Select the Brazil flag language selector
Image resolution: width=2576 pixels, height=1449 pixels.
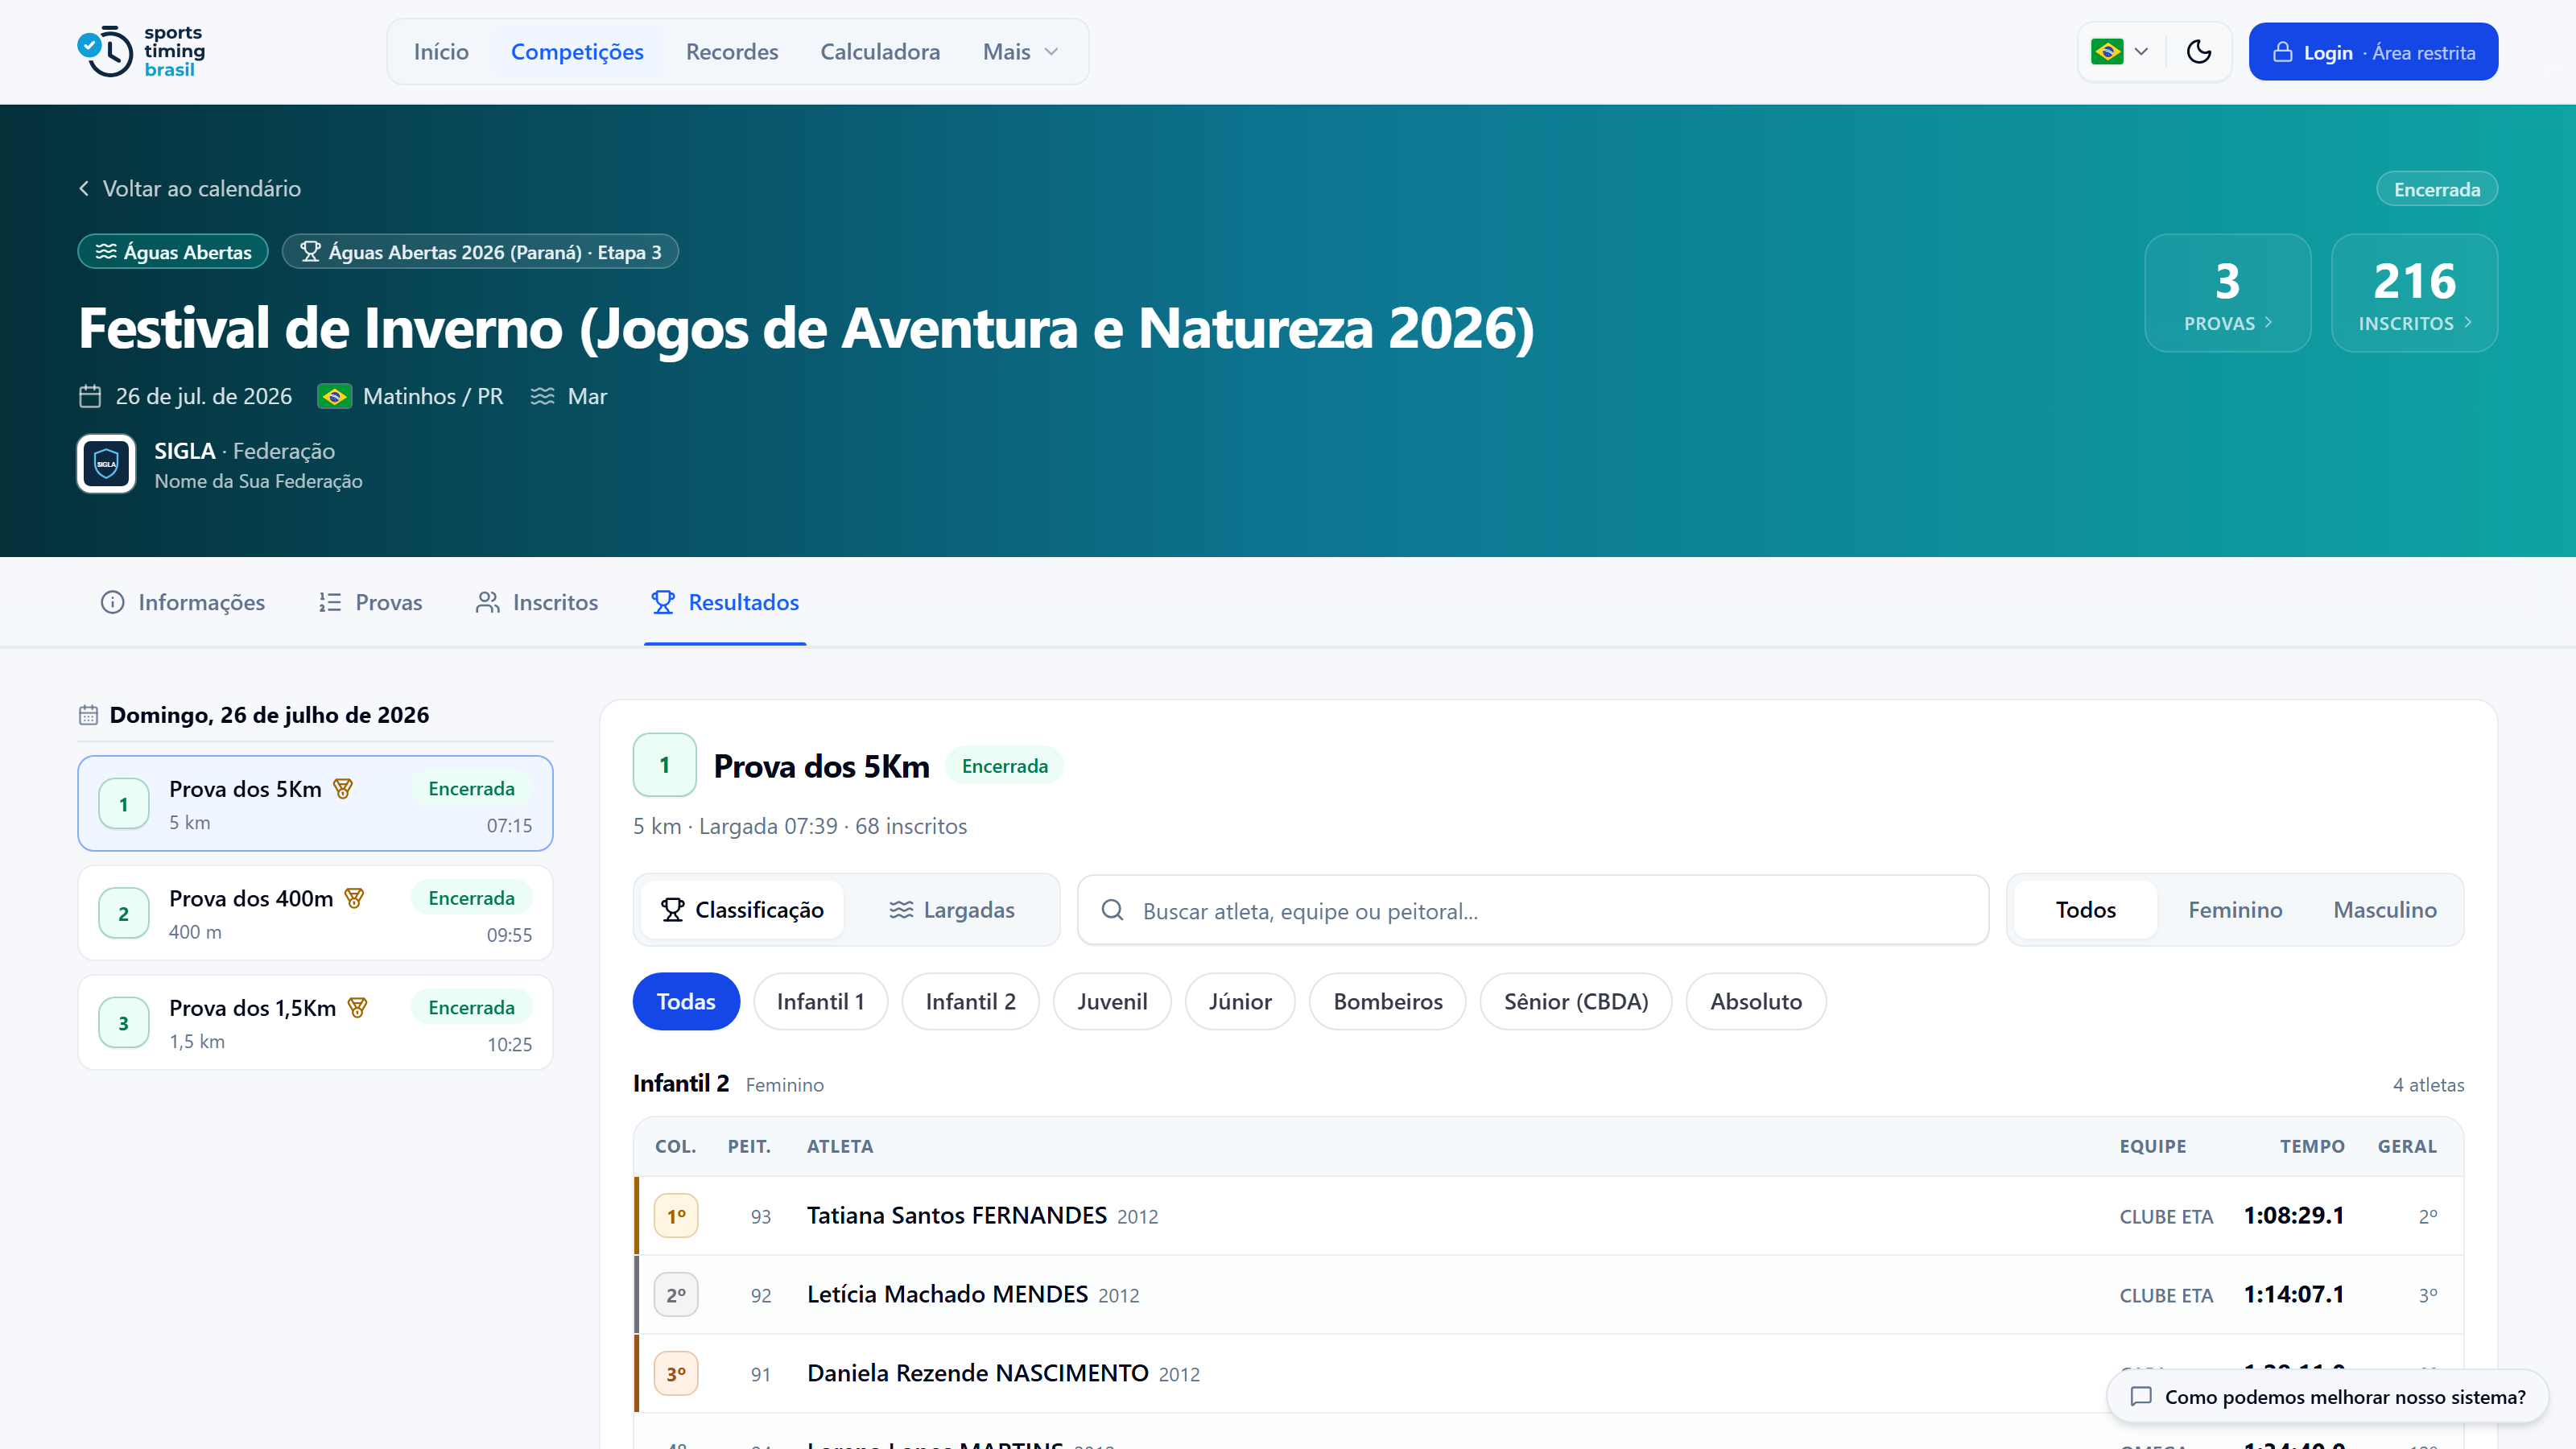click(x=2119, y=52)
